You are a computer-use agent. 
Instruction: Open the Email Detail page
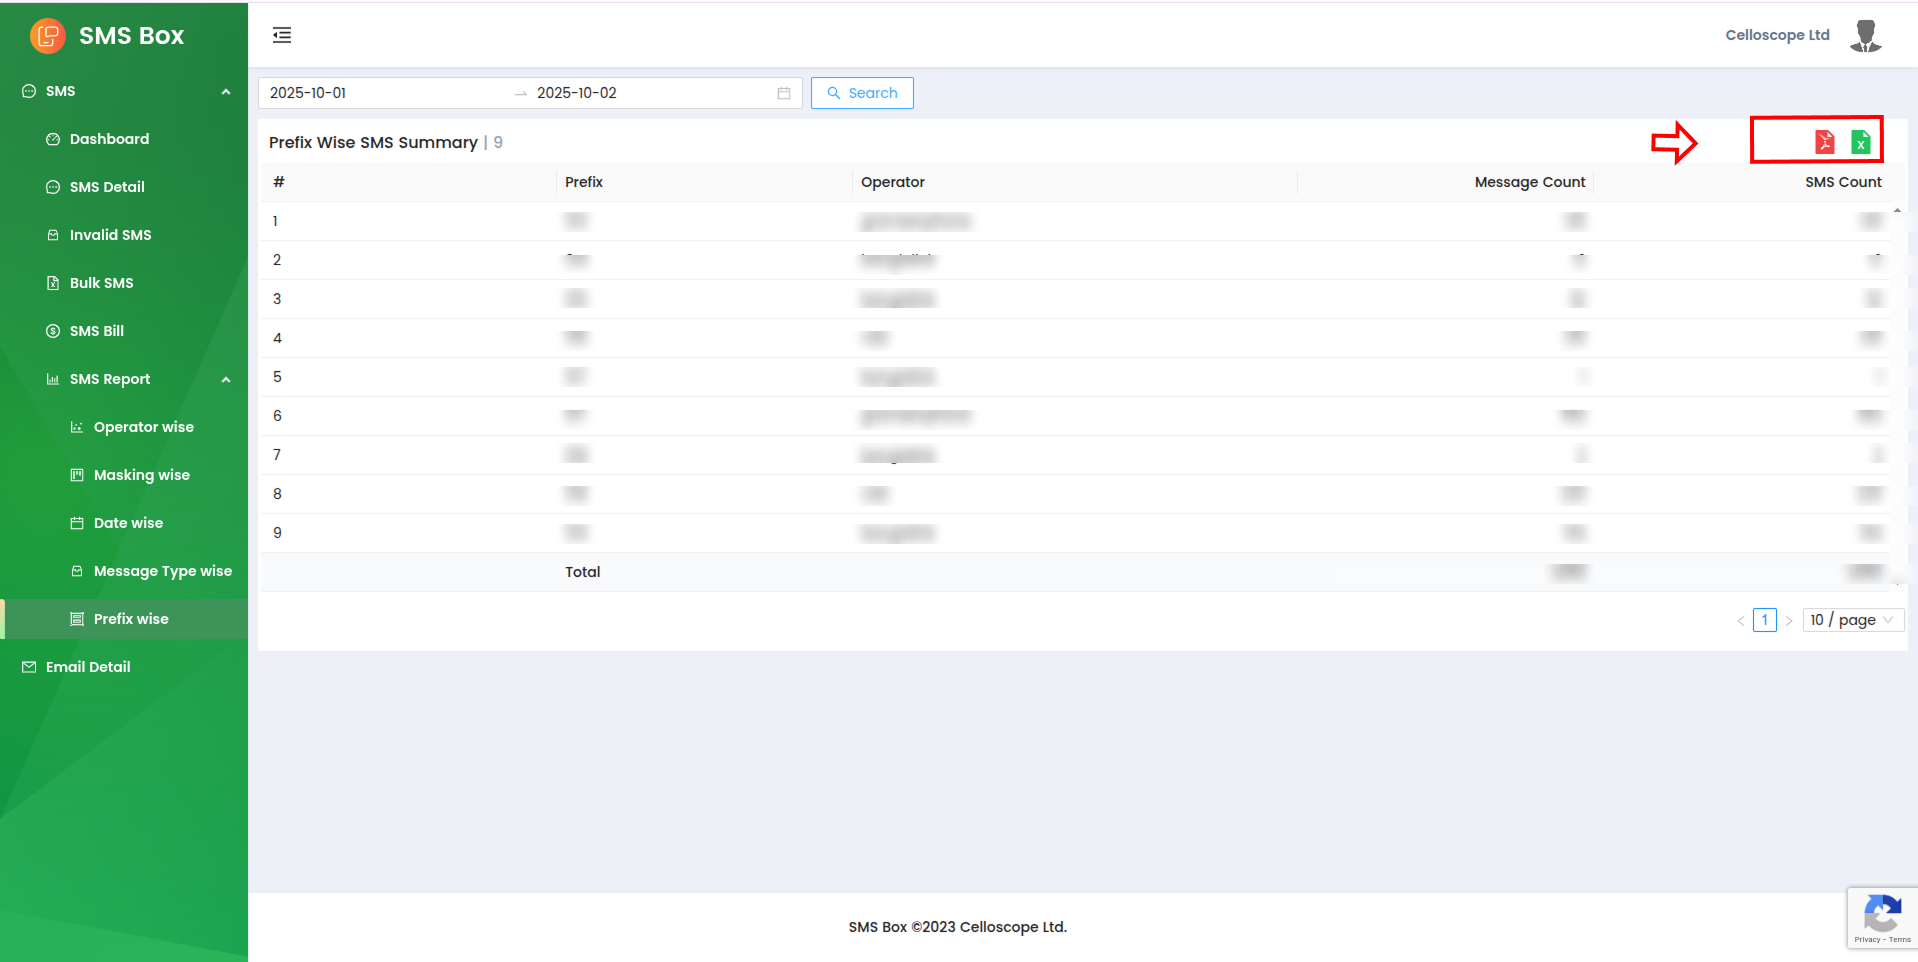pyautogui.click(x=88, y=667)
